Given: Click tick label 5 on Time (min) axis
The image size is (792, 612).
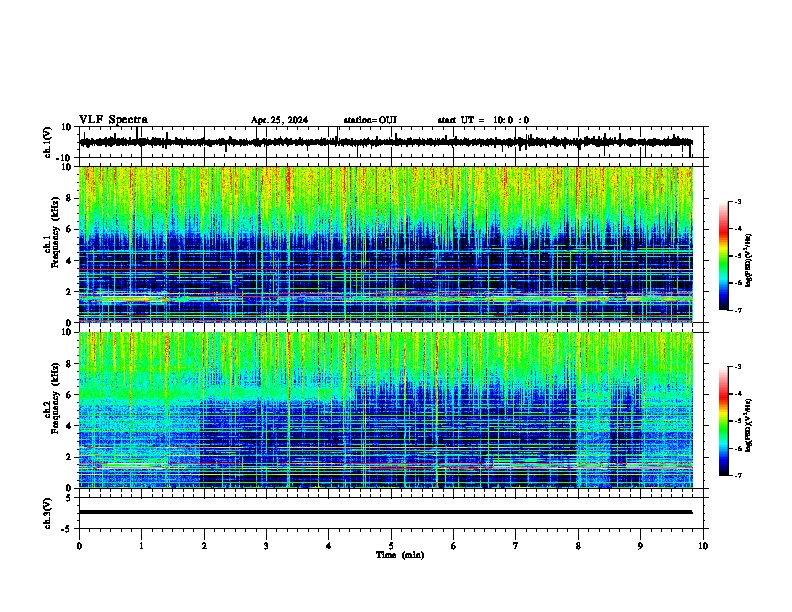Looking at the screenshot, I should 391,546.
